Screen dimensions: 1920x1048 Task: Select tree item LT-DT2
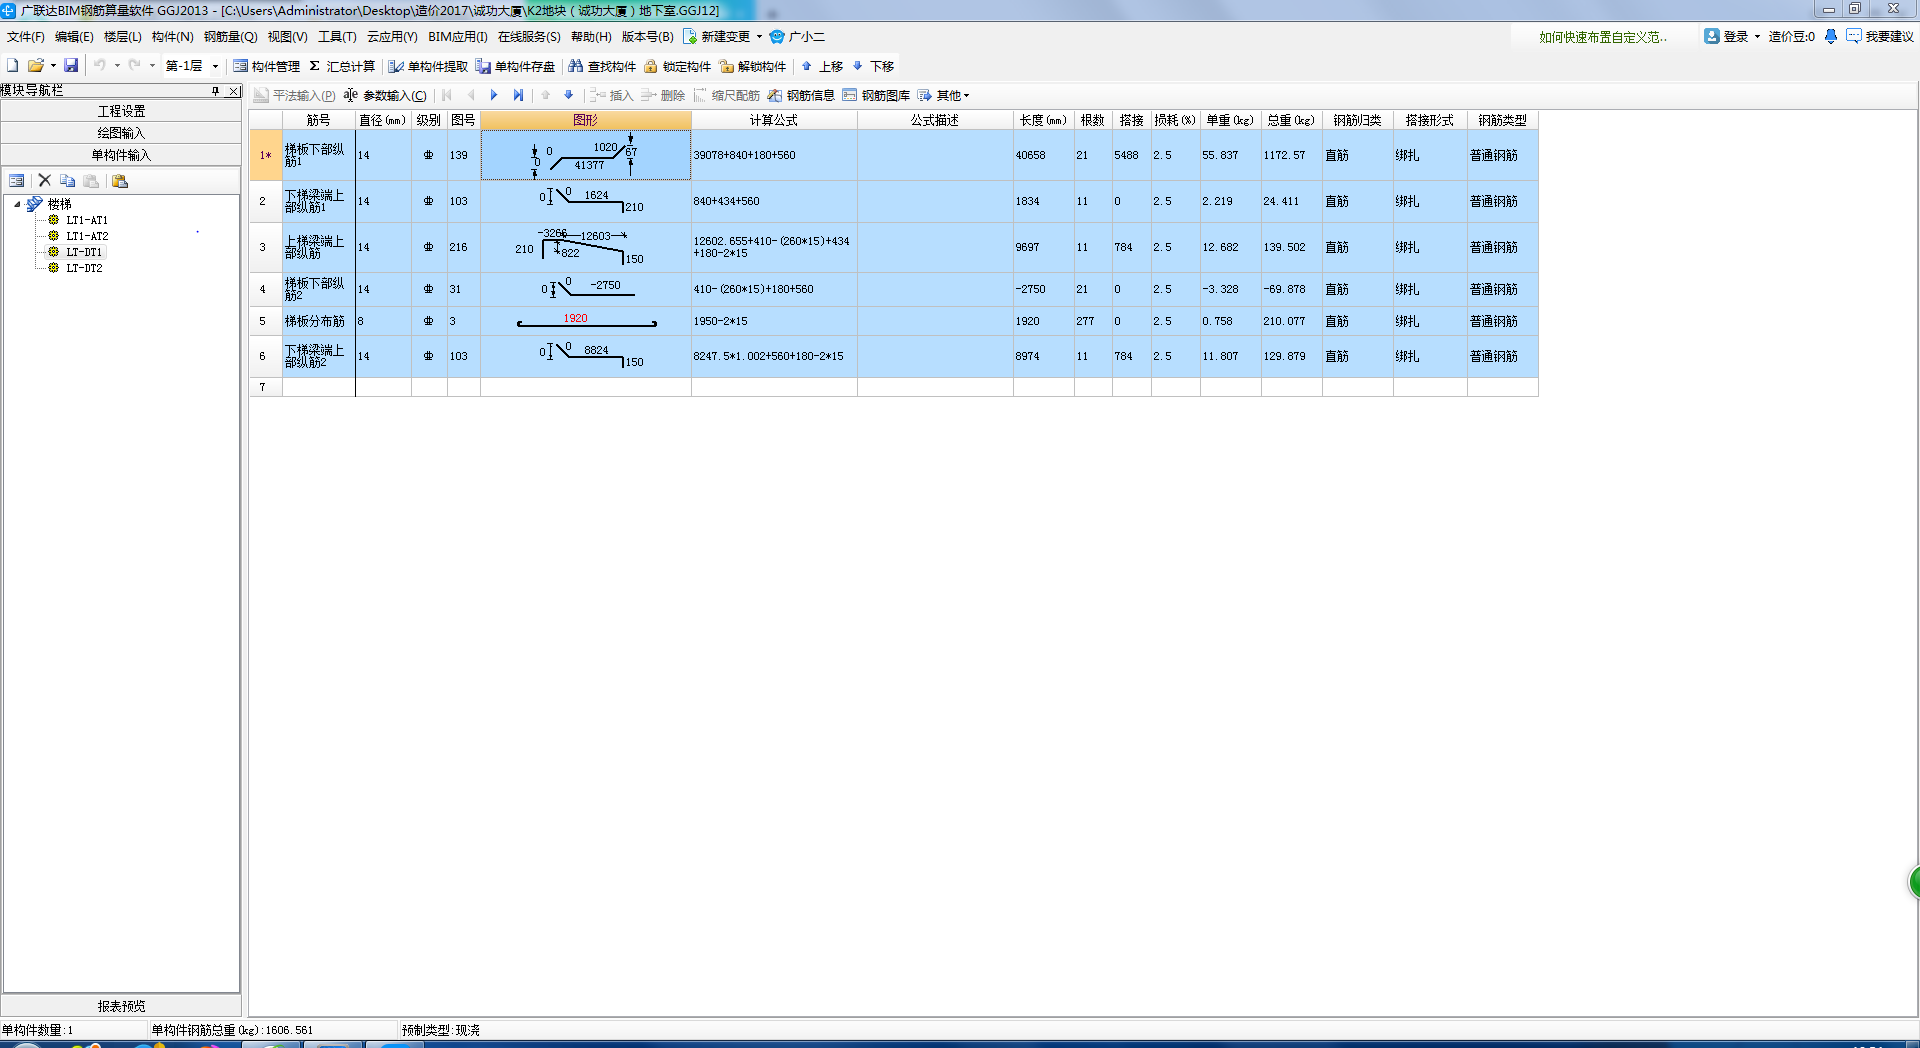[x=84, y=268]
